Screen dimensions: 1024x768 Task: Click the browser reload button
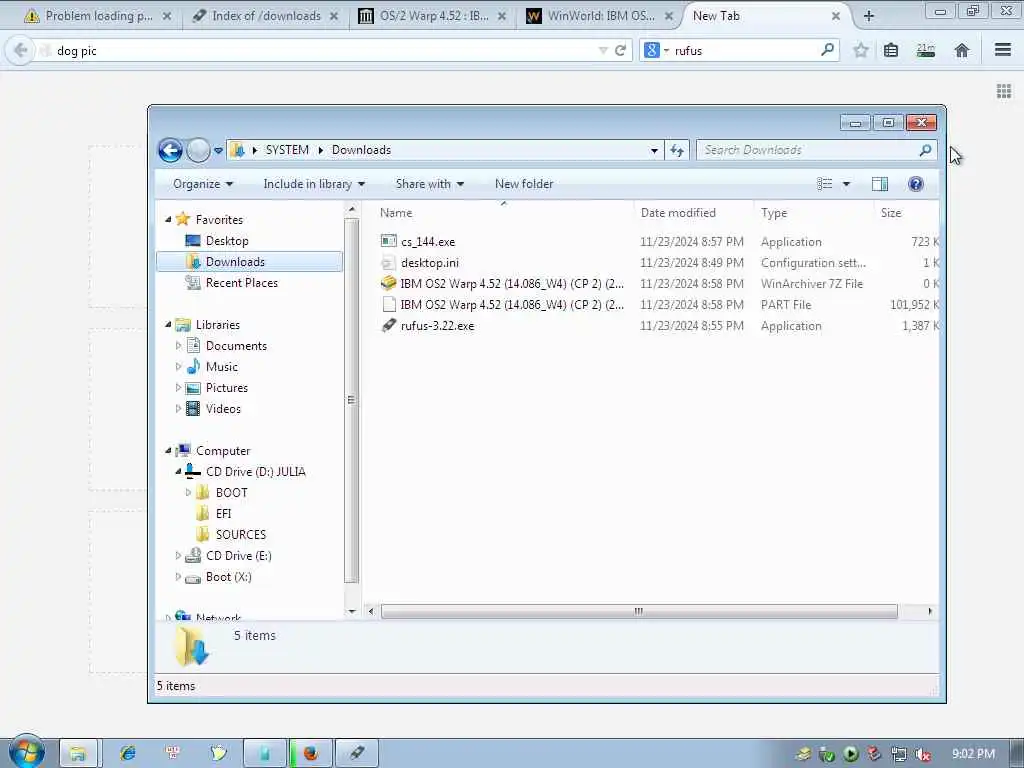[x=620, y=50]
